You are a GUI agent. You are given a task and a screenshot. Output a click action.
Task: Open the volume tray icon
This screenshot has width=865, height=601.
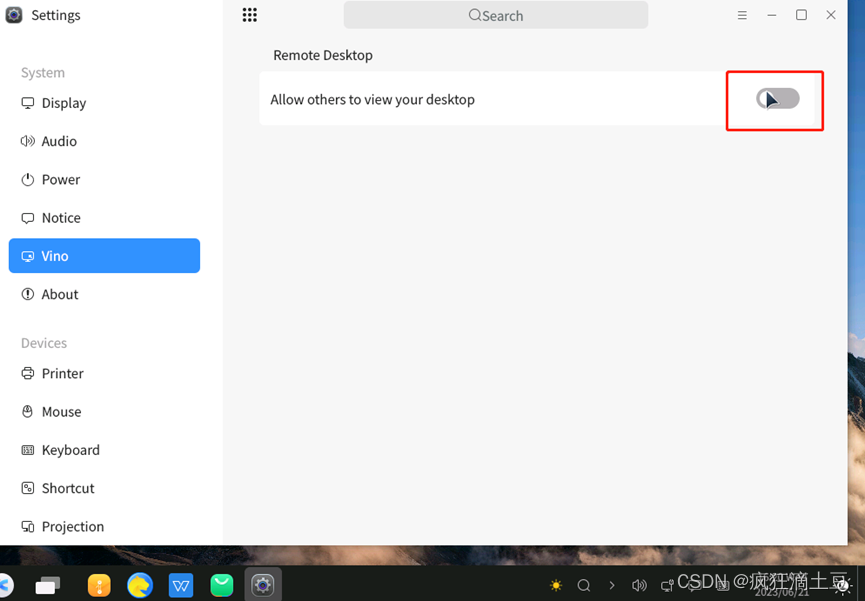(639, 585)
